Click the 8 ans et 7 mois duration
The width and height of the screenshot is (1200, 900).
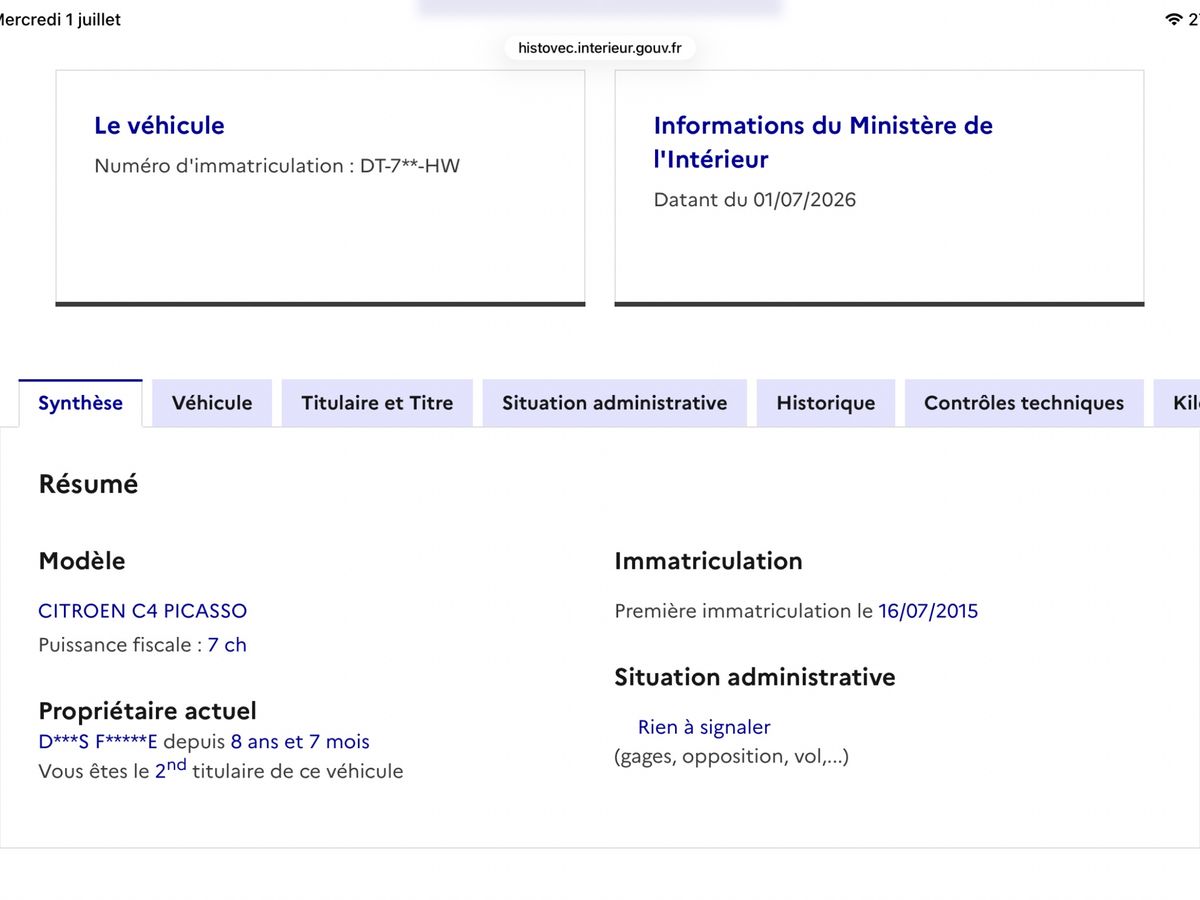pyautogui.click(x=300, y=742)
